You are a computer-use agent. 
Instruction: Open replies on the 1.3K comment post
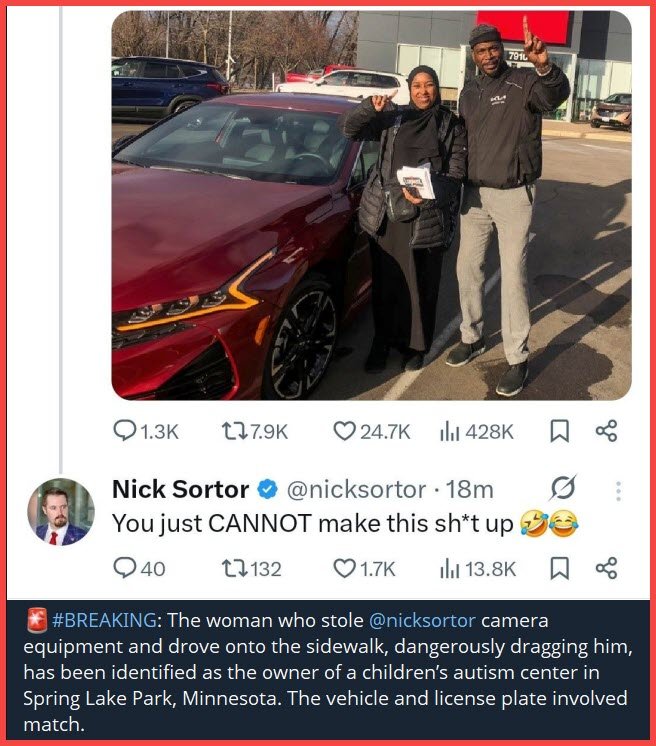coord(146,432)
